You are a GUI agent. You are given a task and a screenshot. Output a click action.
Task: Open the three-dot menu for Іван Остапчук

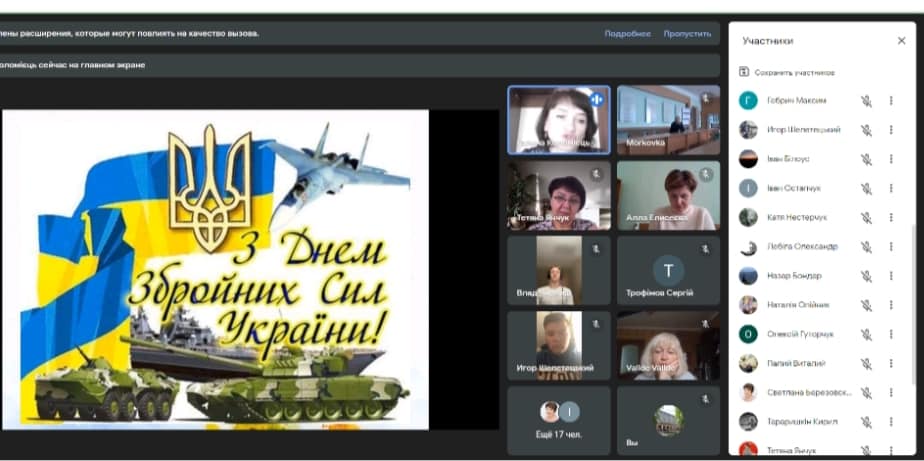pos(891,189)
